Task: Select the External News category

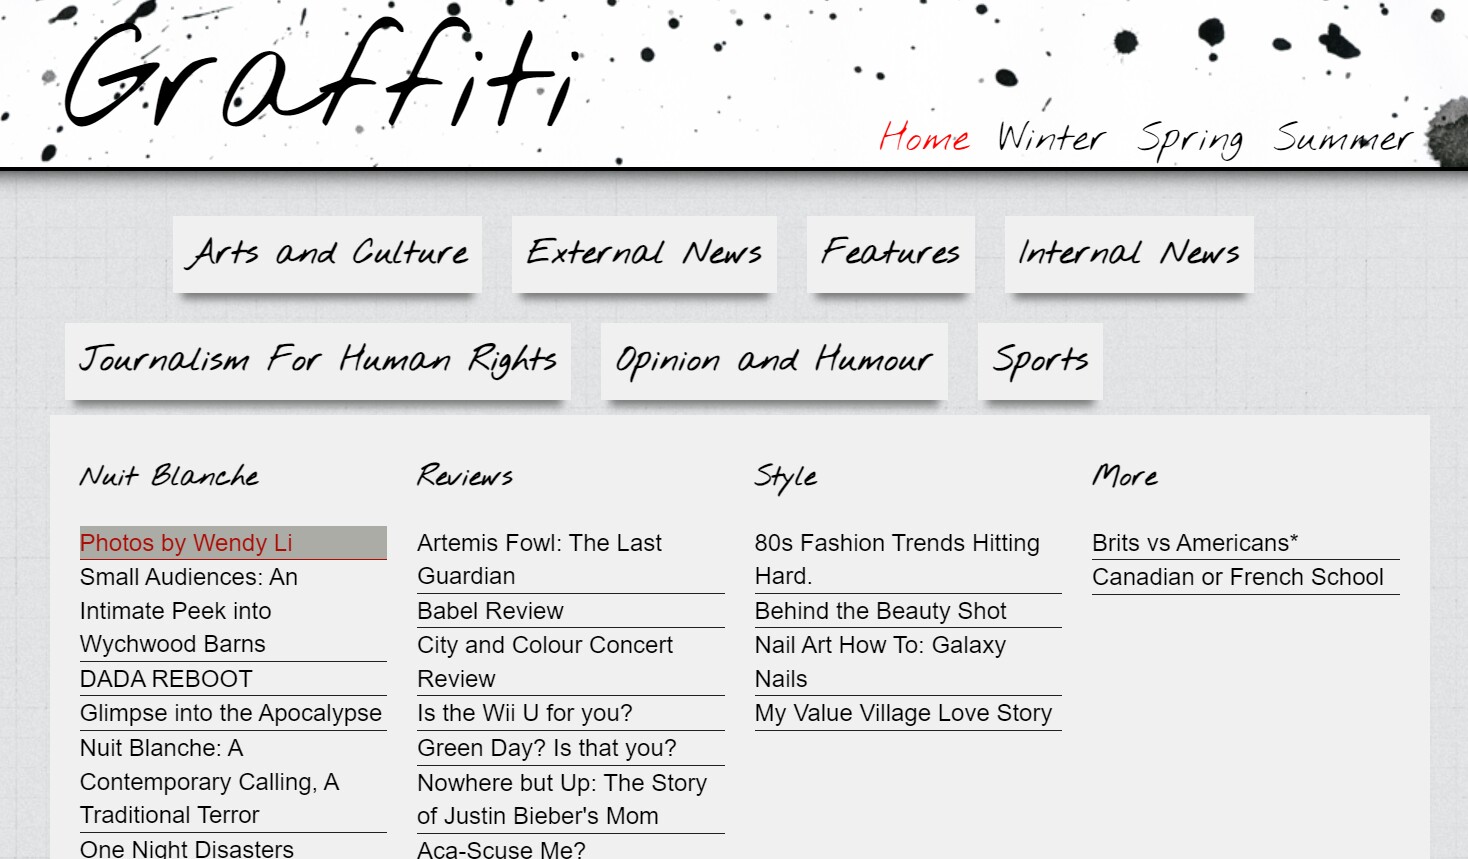Action: coord(644,254)
